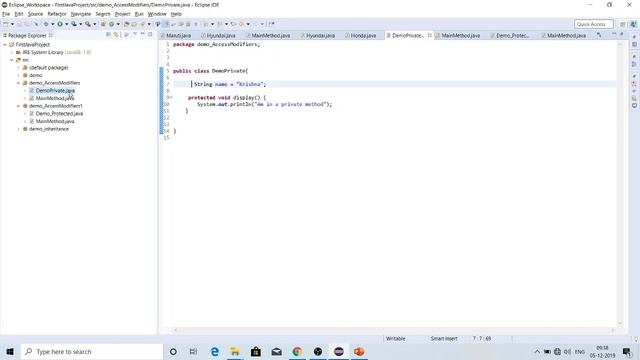This screenshot has height=360, width=640.
Task: Click the Open Type toolbar icon
Action: tap(127, 24)
